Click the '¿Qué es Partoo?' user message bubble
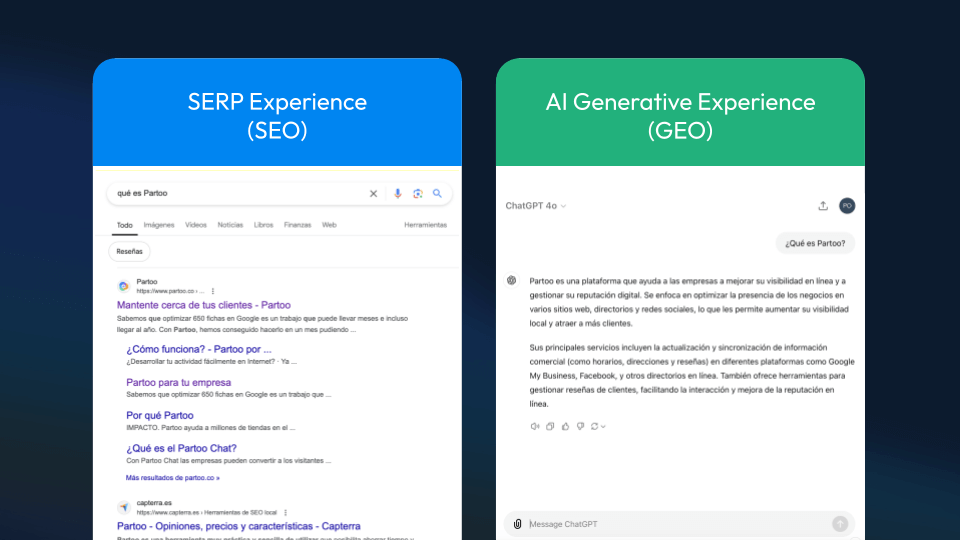 tap(815, 243)
